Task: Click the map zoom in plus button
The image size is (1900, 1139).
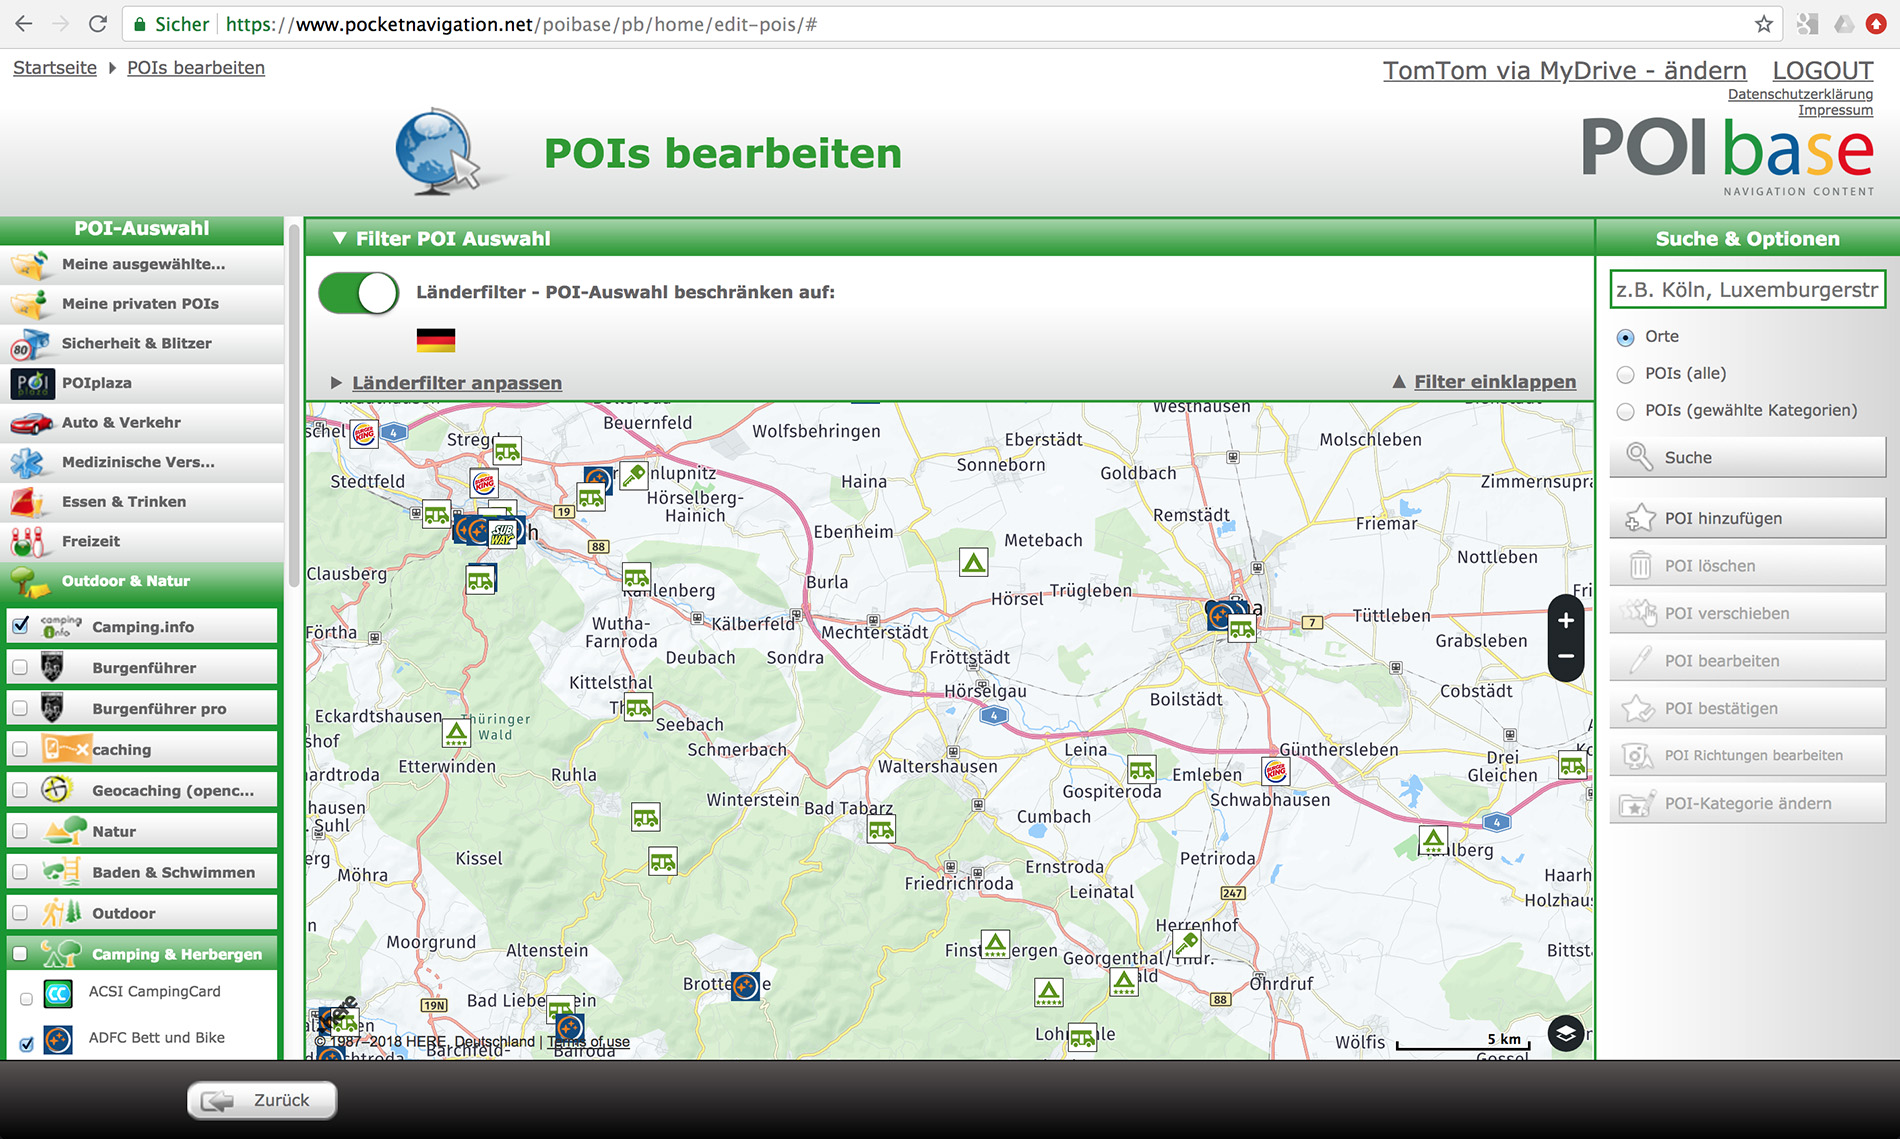Action: coord(1565,620)
